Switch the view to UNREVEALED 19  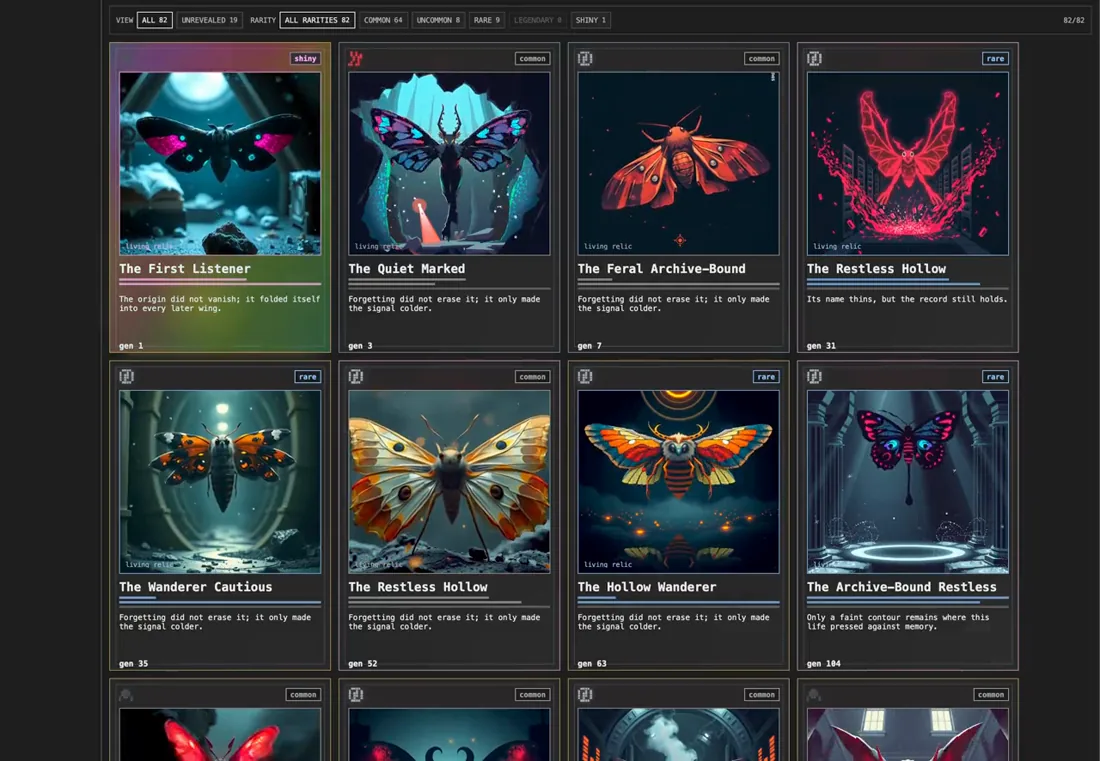coord(209,20)
